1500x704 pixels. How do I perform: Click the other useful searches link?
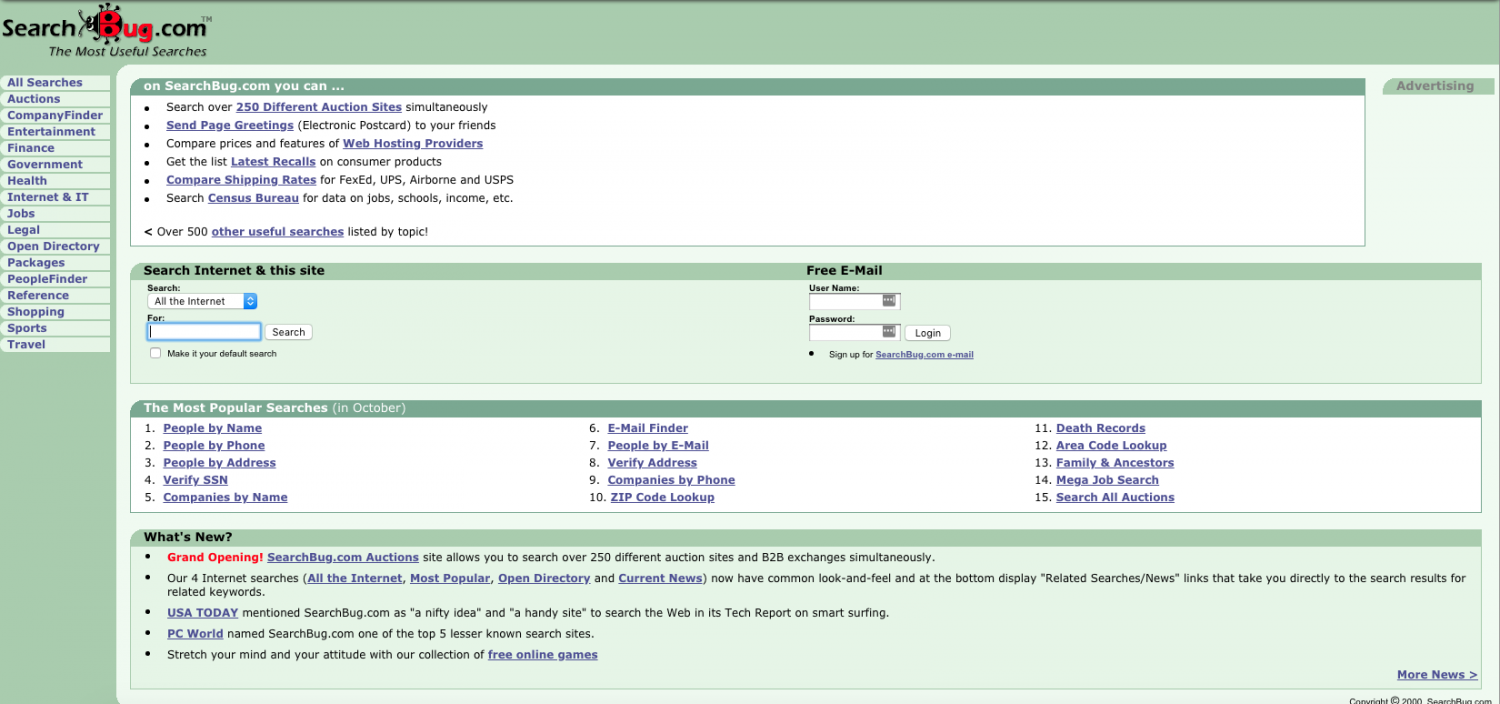tap(278, 231)
